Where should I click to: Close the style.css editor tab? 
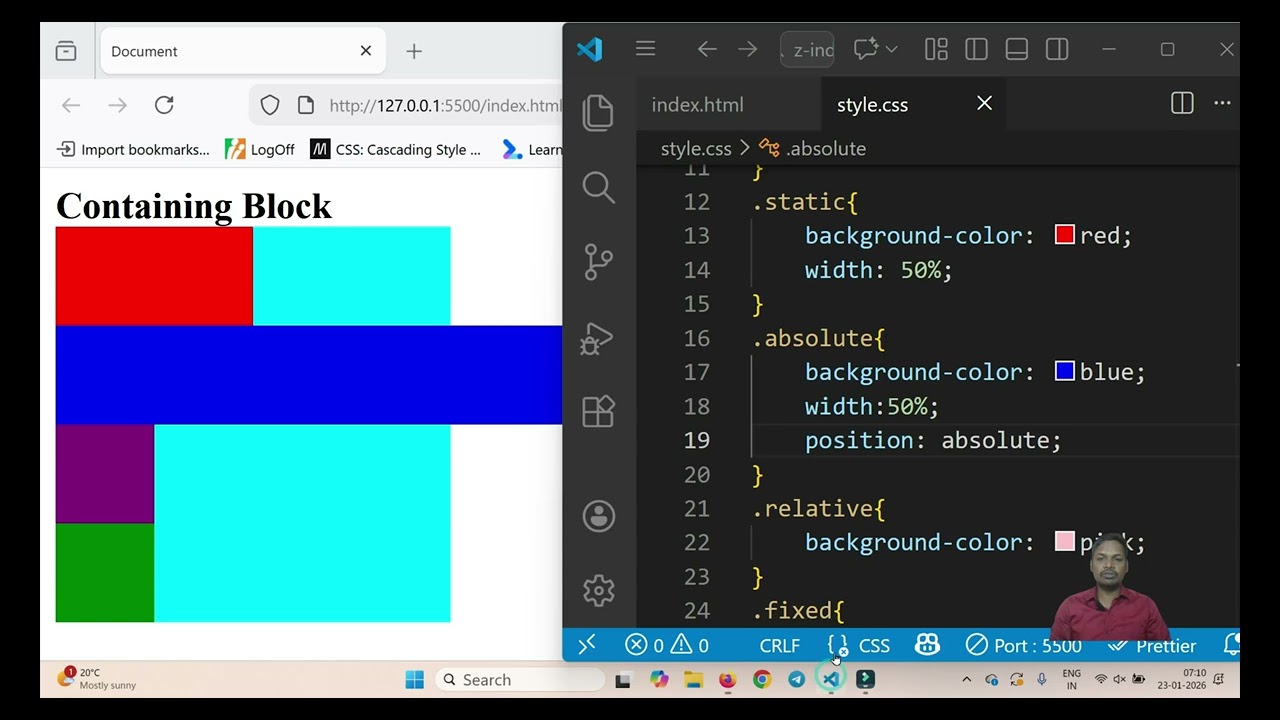pos(984,103)
